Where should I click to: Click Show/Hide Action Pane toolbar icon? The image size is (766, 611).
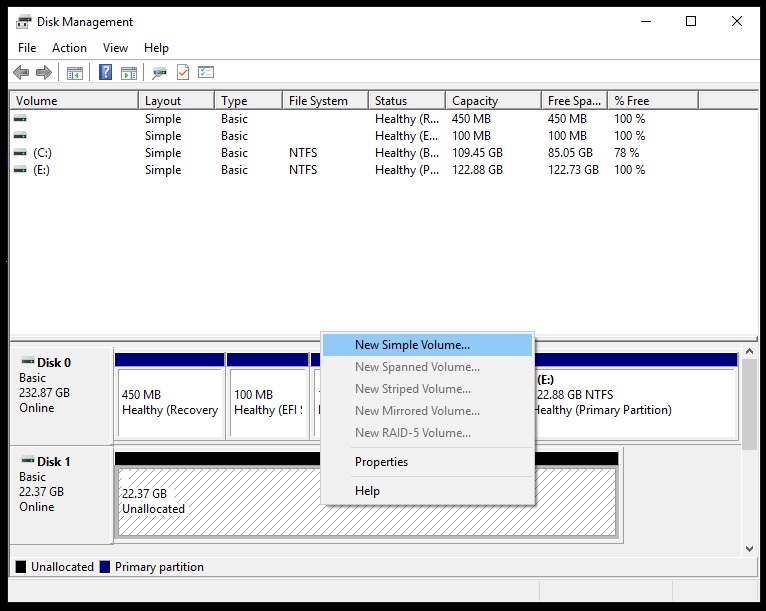(x=129, y=72)
